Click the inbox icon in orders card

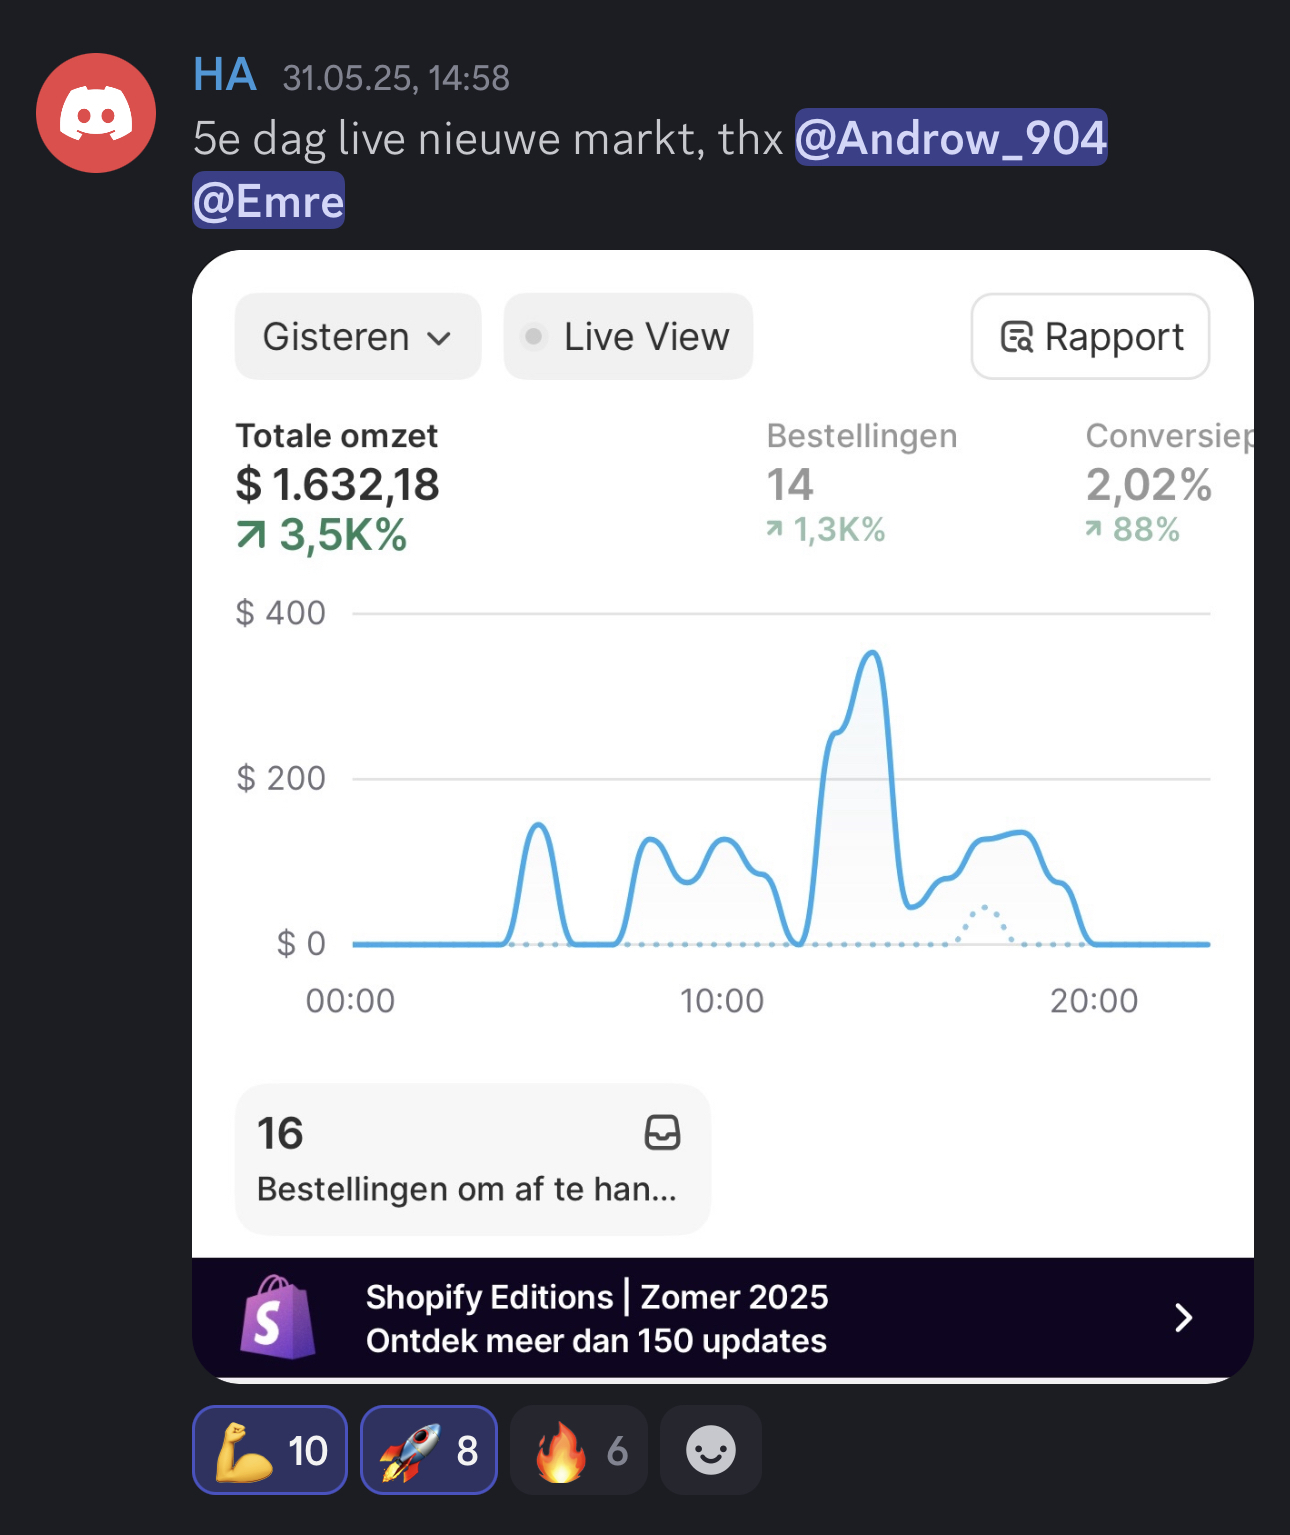click(x=662, y=1132)
